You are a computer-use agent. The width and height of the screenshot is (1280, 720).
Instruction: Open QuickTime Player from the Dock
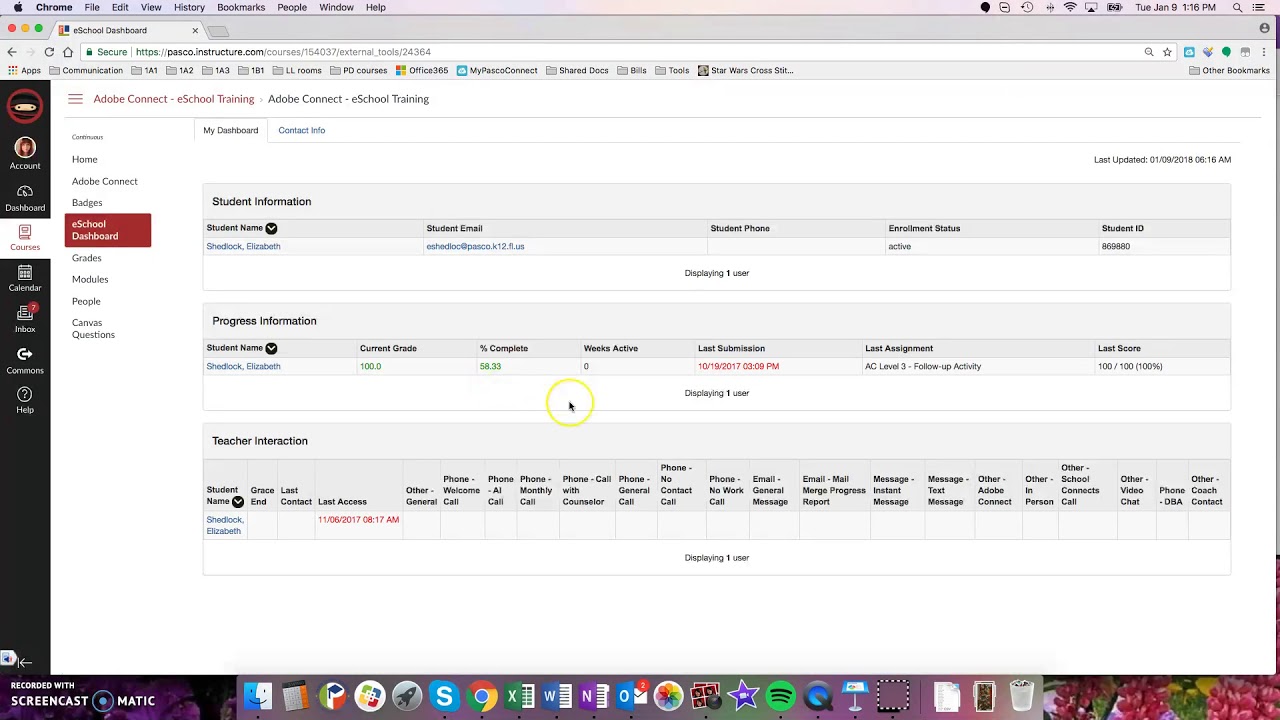tap(818, 696)
